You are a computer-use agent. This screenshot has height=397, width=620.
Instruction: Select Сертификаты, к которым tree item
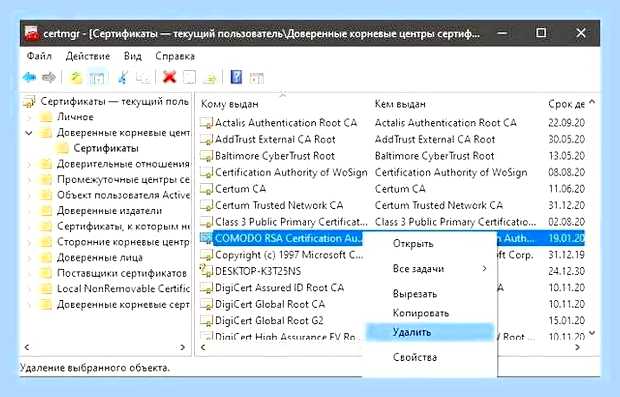pos(123,226)
